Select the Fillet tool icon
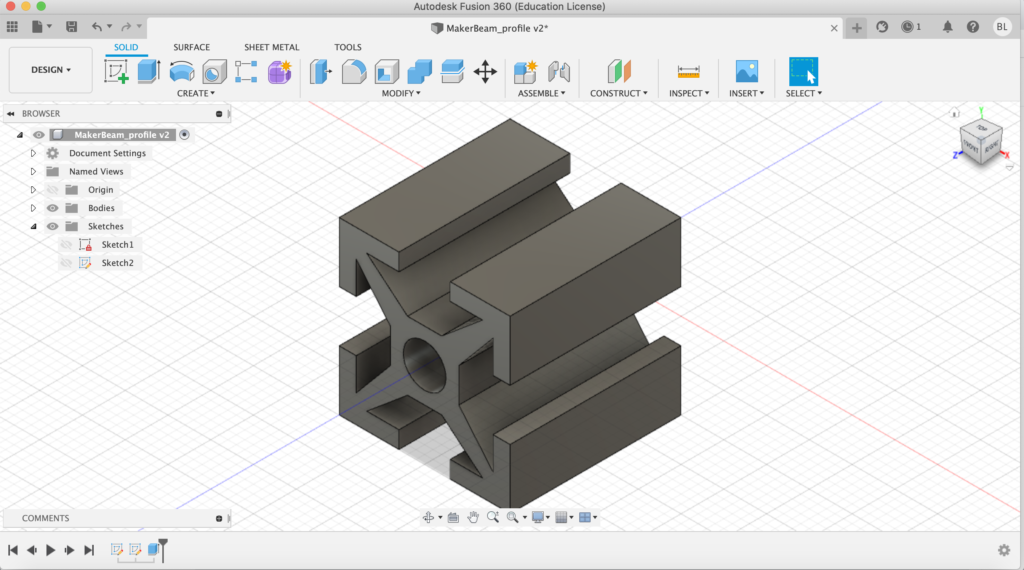1024x570 pixels. 354,72
